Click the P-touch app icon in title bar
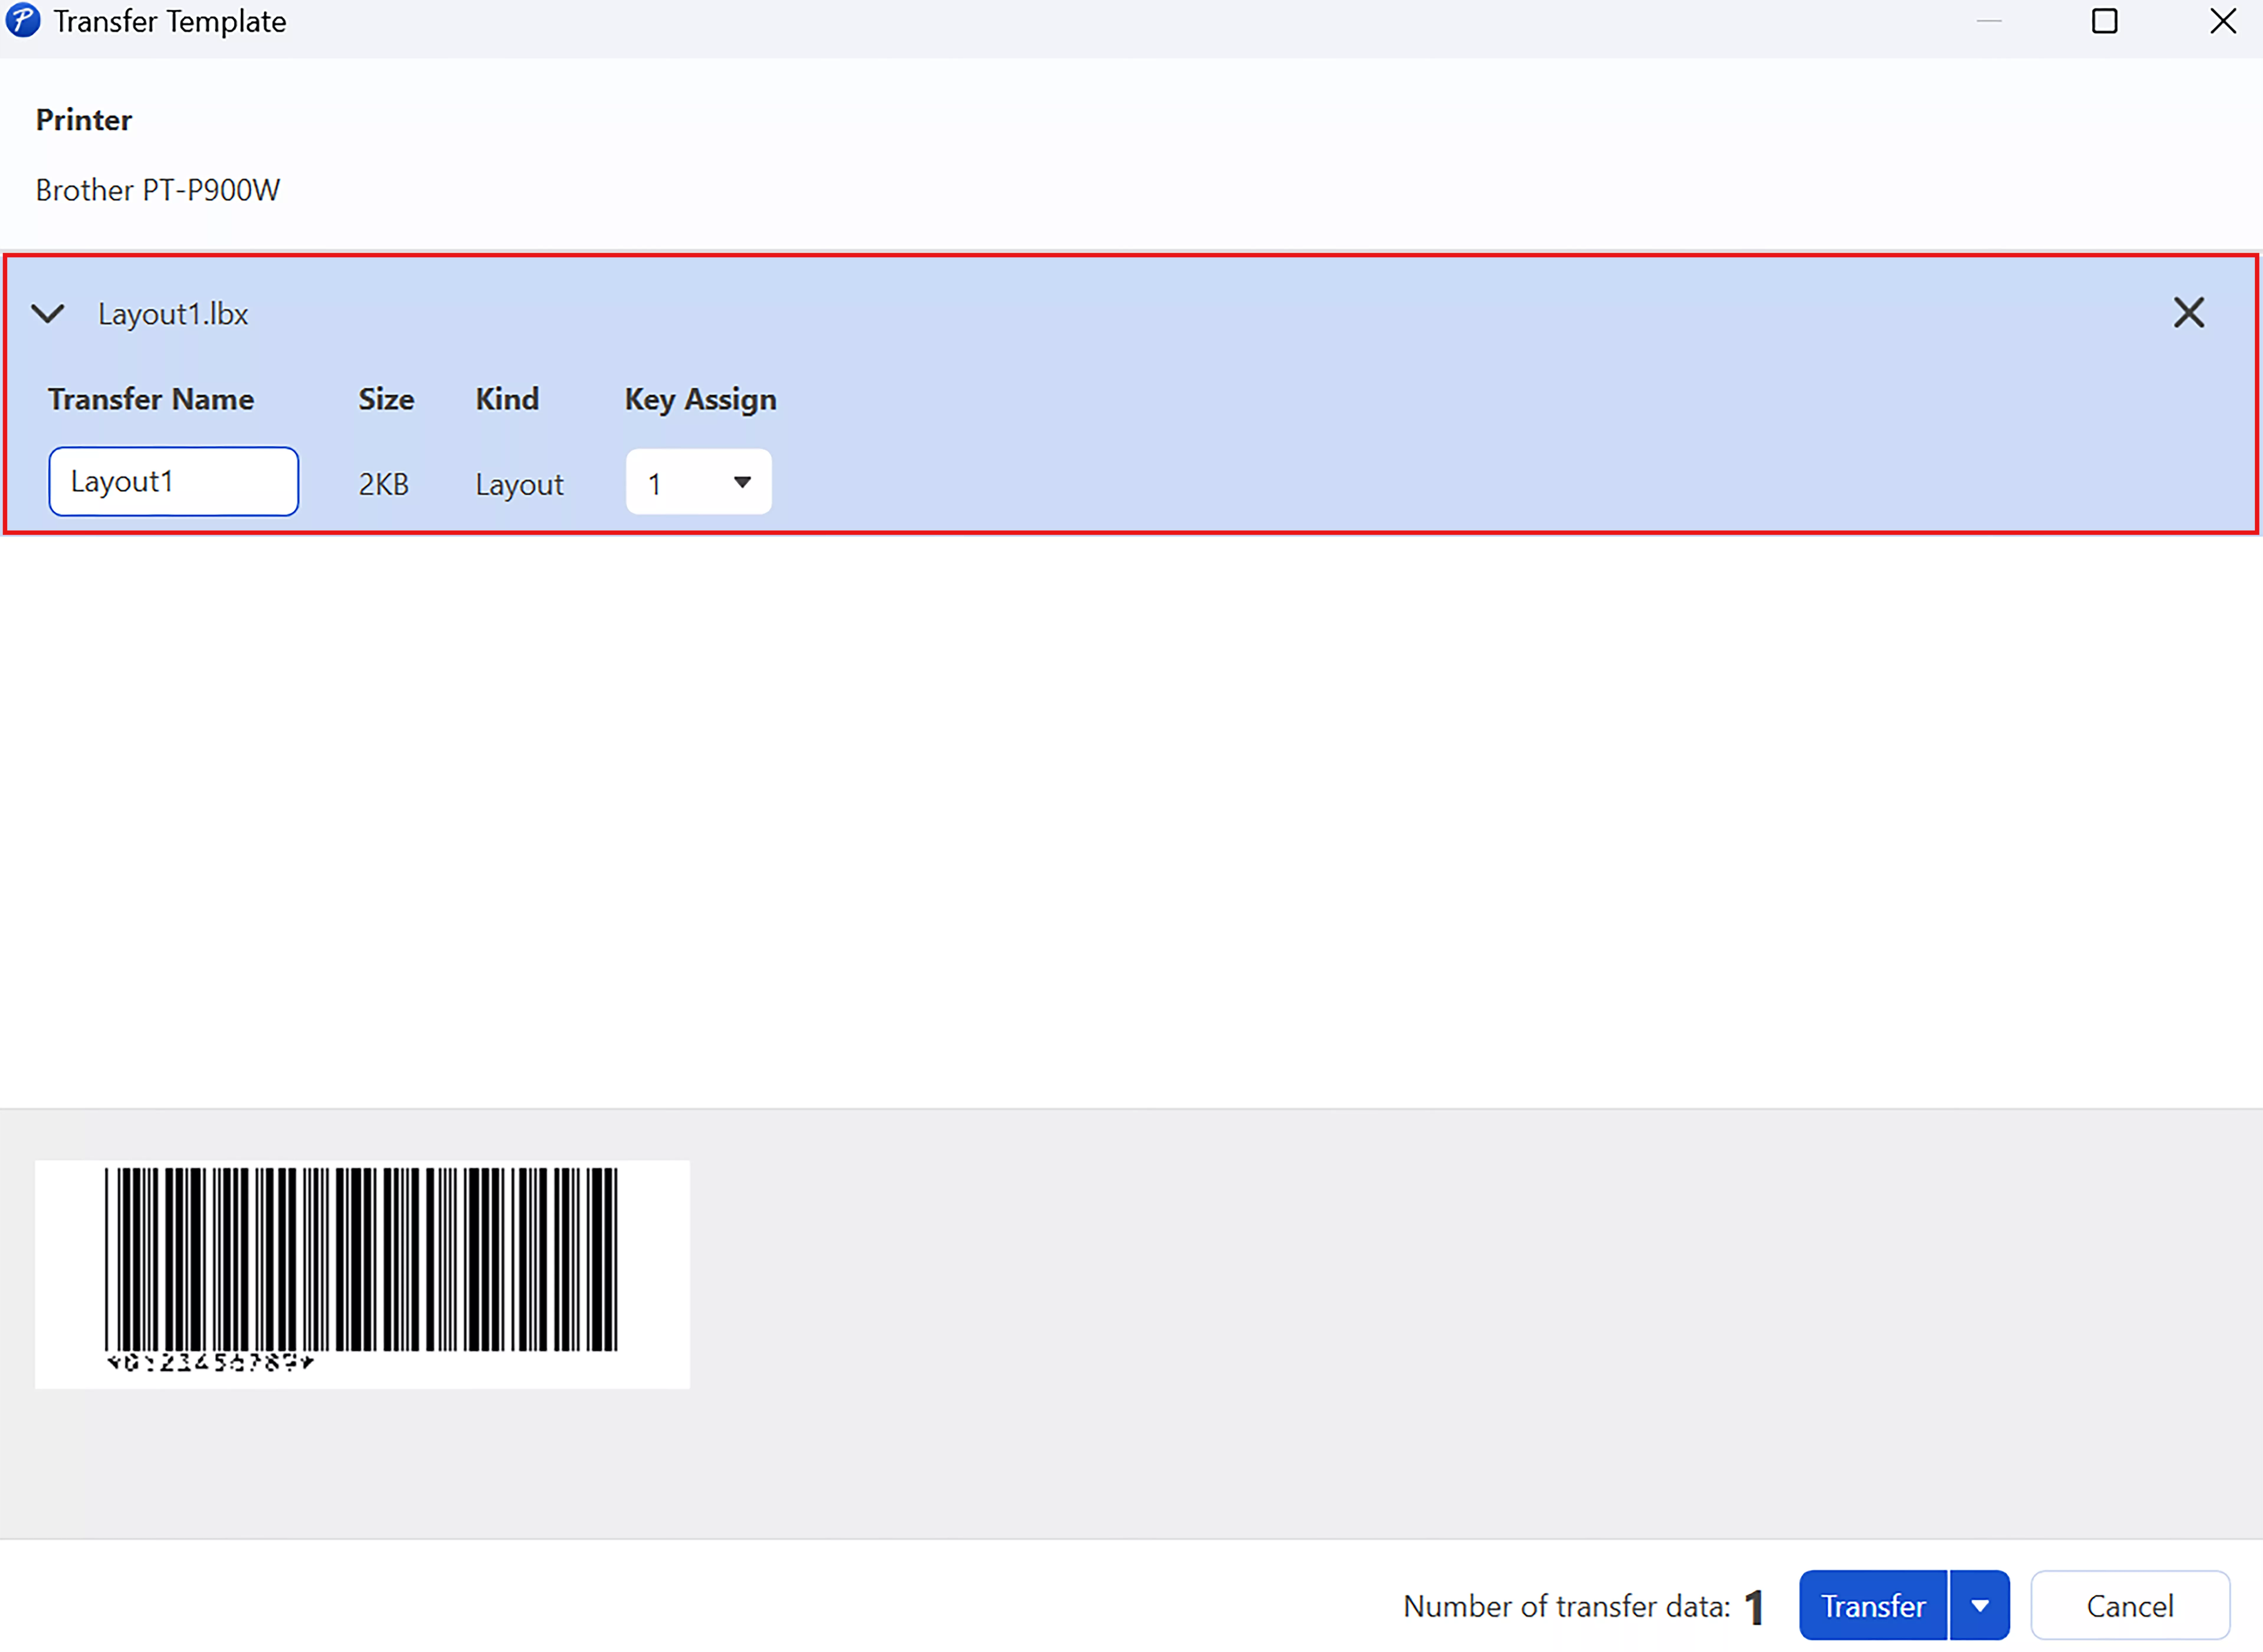2263x1652 pixels. (22, 21)
